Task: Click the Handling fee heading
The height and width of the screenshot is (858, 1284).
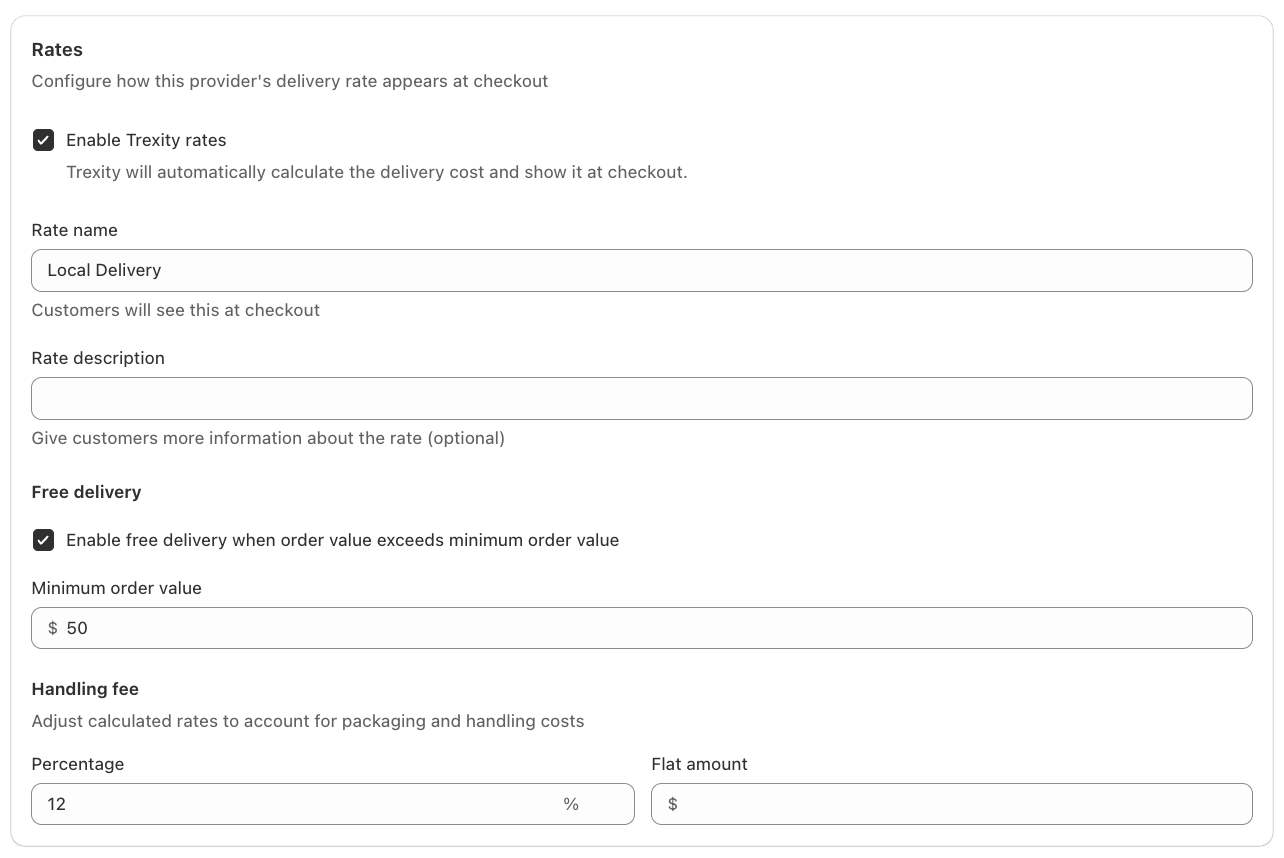Action: click(85, 689)
